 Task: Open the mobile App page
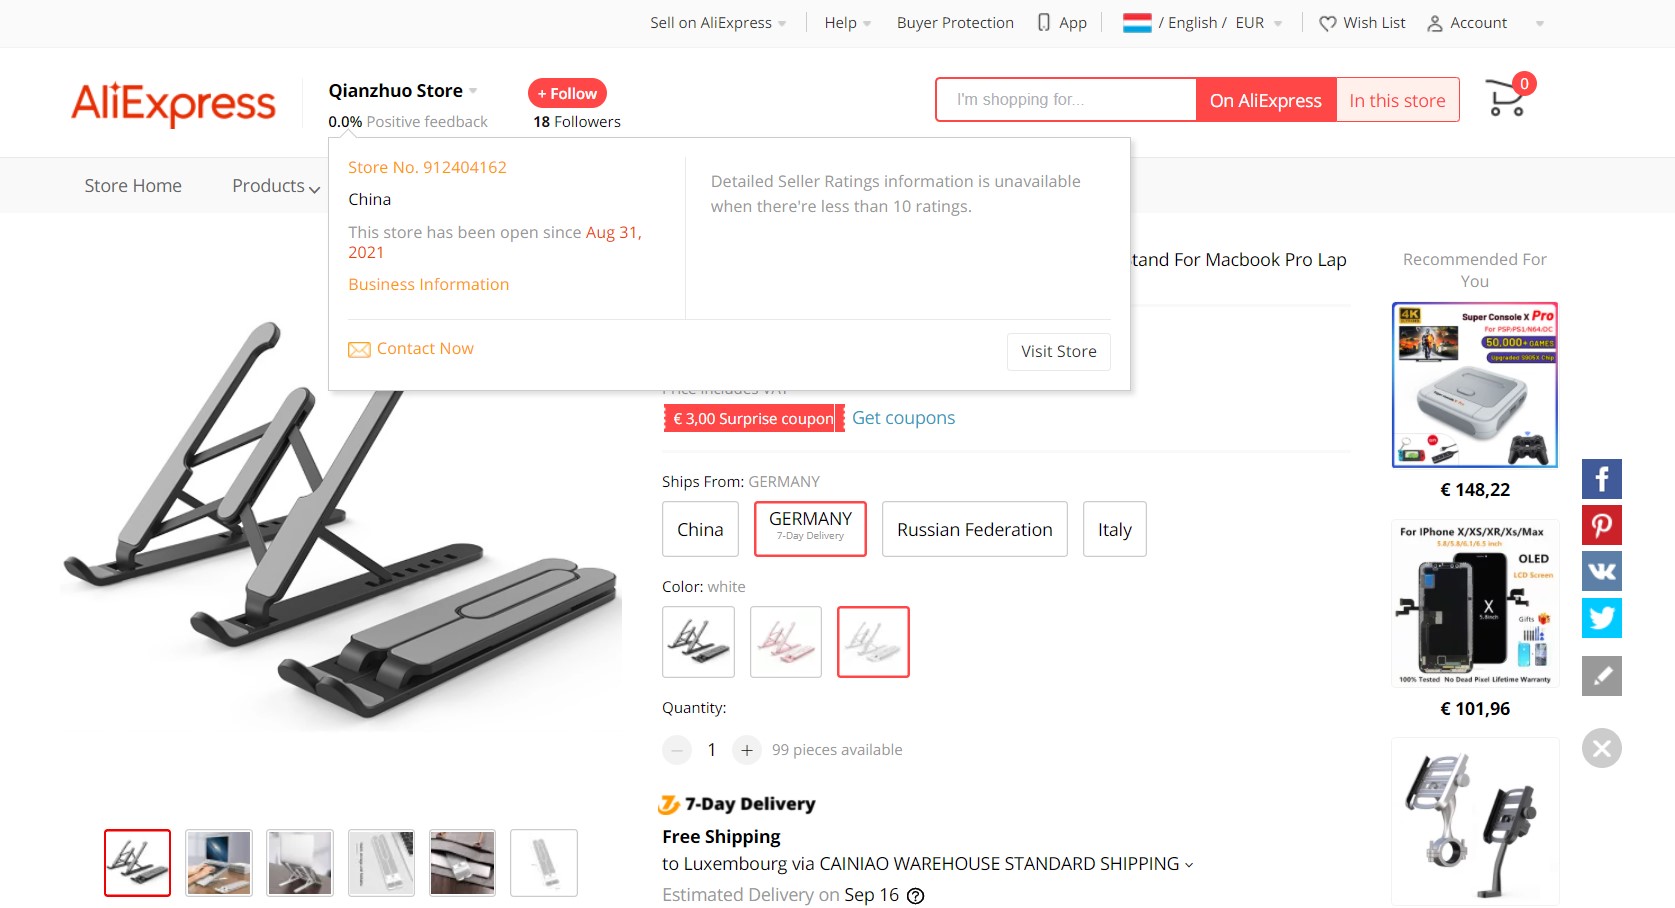coord(1061,22)
